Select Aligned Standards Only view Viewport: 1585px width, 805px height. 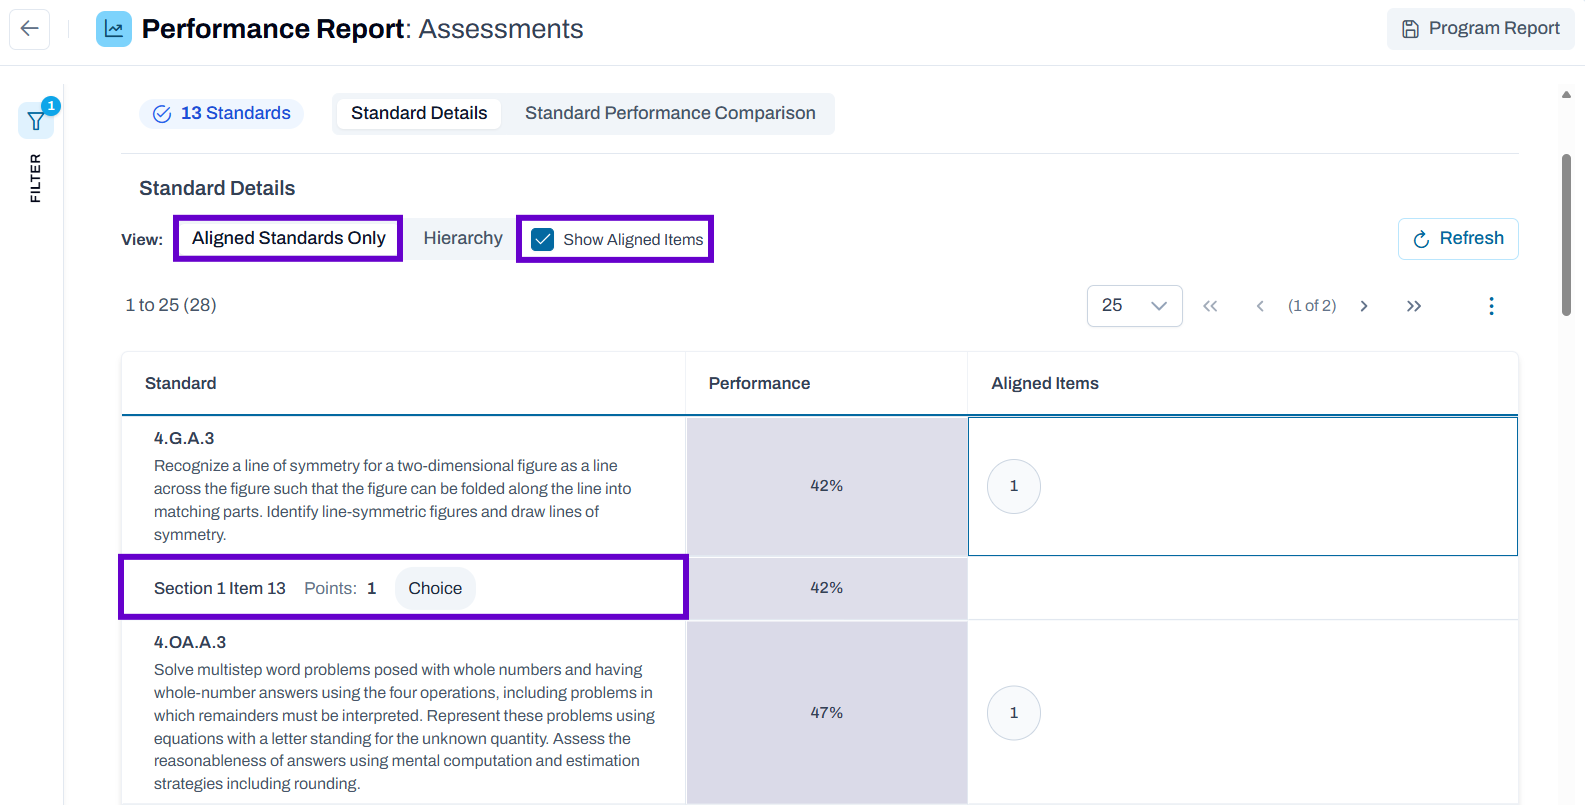pos(288,238)
